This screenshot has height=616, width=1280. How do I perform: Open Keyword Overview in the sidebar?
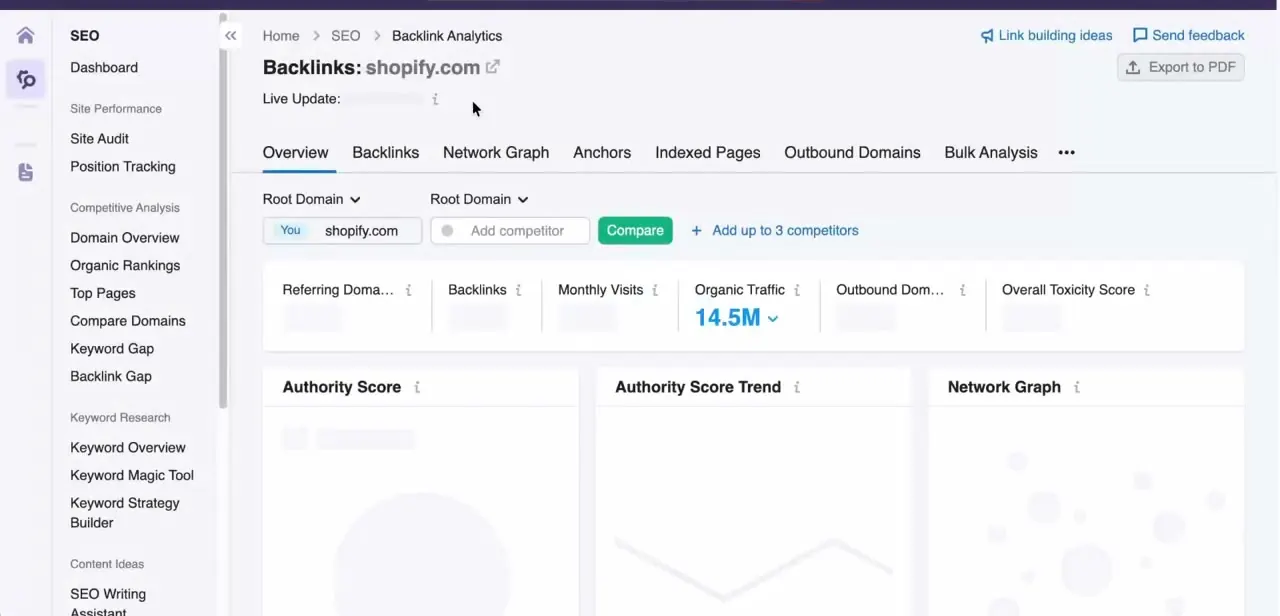(x=128, y=448)
